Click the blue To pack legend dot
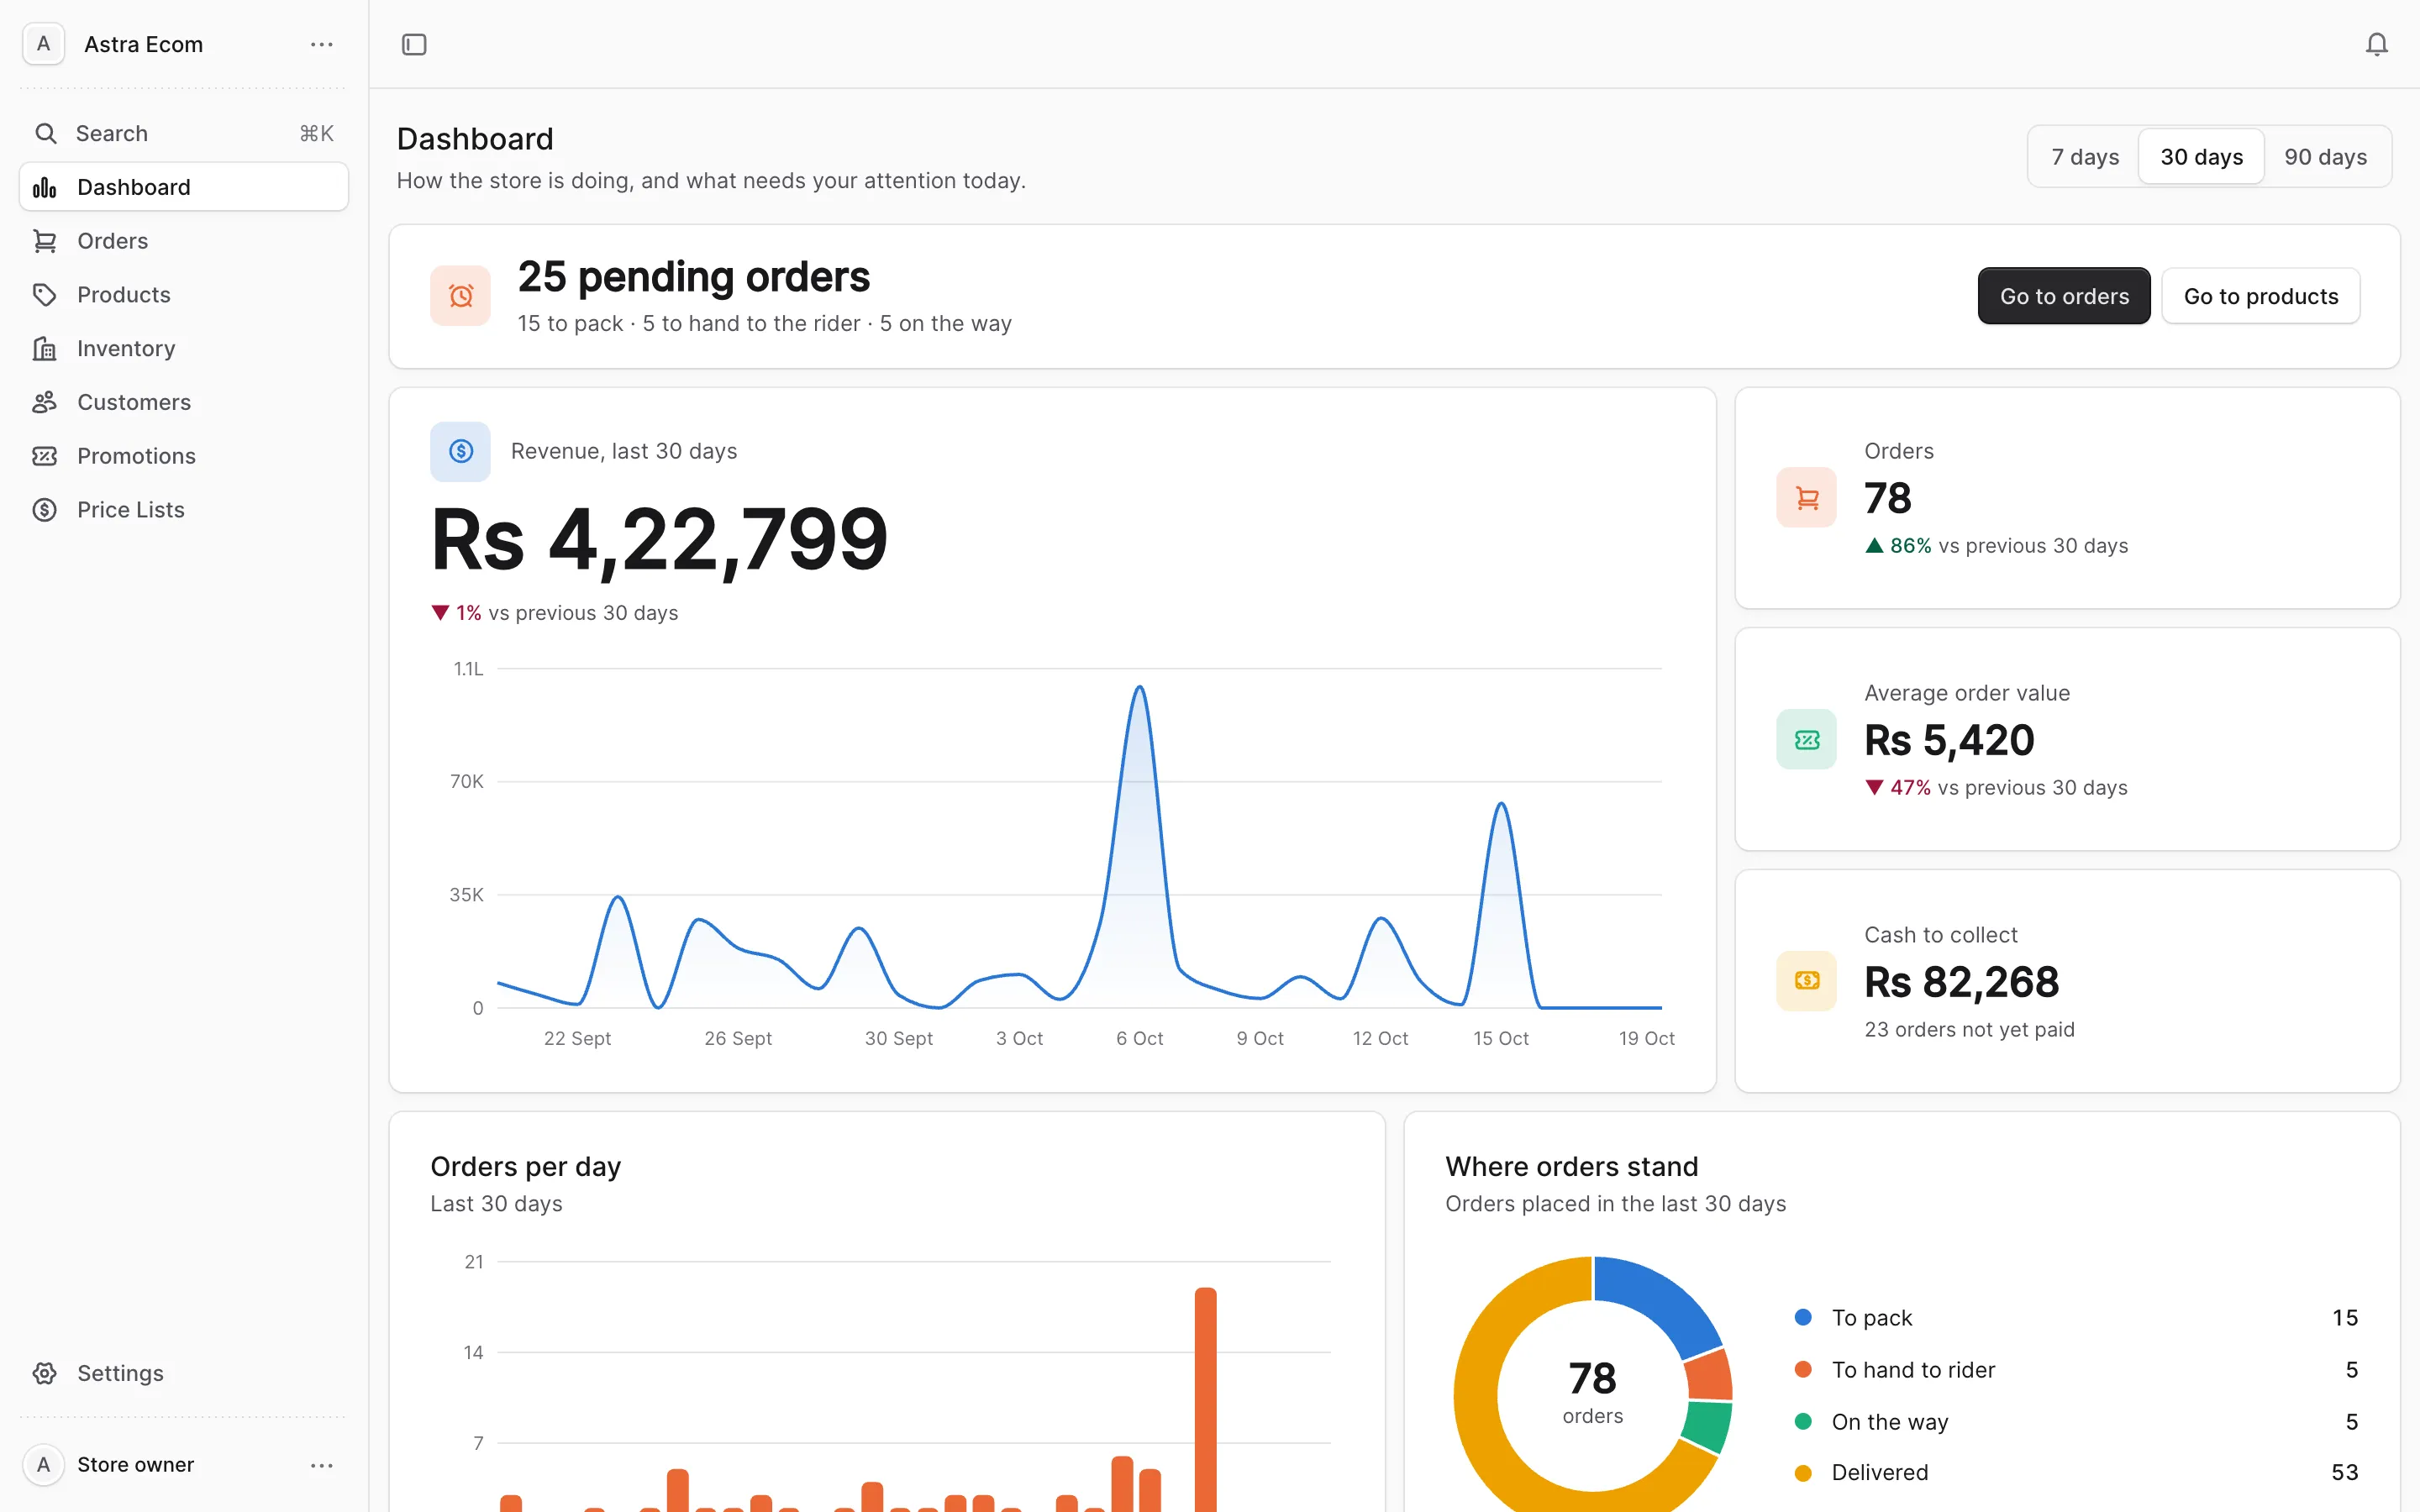Viewport: 2420px width, 1512px height. coord(1803,1317)
